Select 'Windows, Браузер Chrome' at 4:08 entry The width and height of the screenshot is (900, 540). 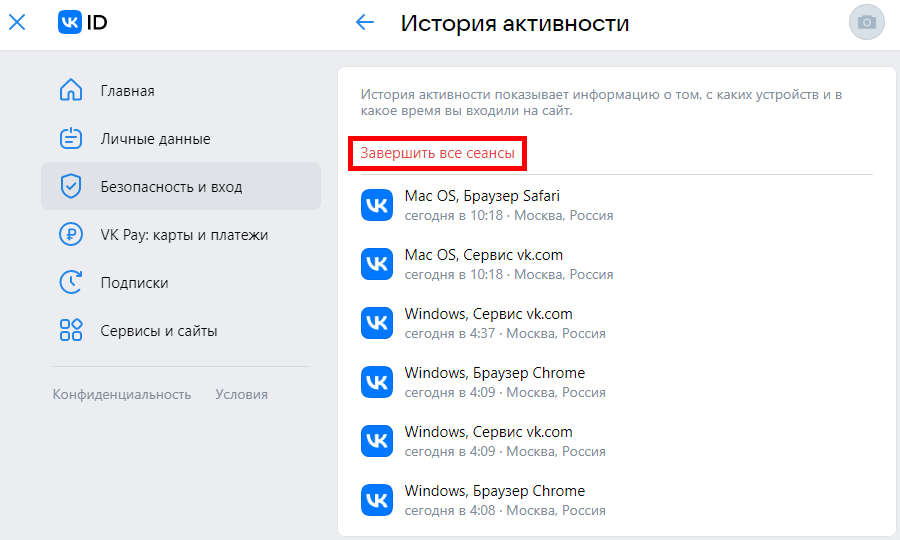point(495,491)
